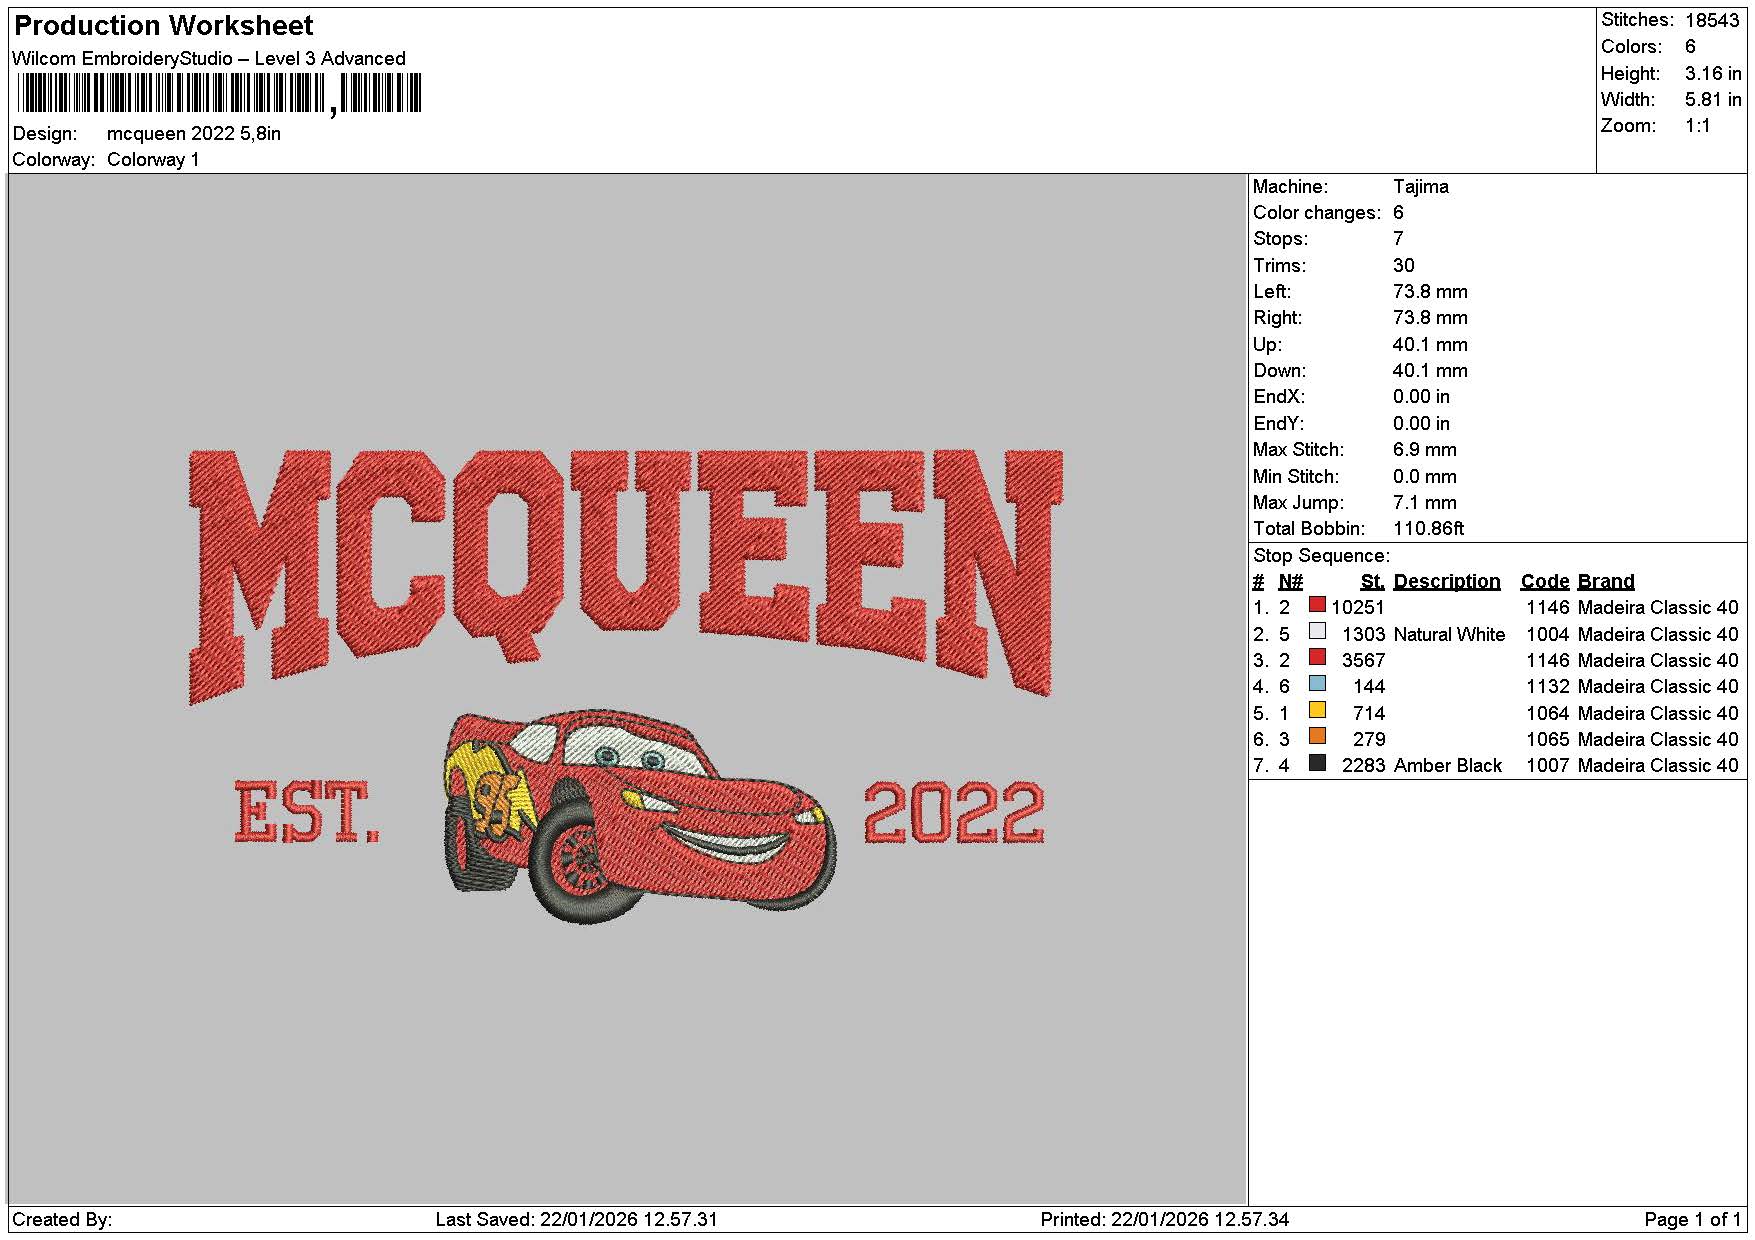Select stitch count 10251 in stop 1
Image resolution: width=1755 pixels, height=1240 pixels.
coord(1358,608)
